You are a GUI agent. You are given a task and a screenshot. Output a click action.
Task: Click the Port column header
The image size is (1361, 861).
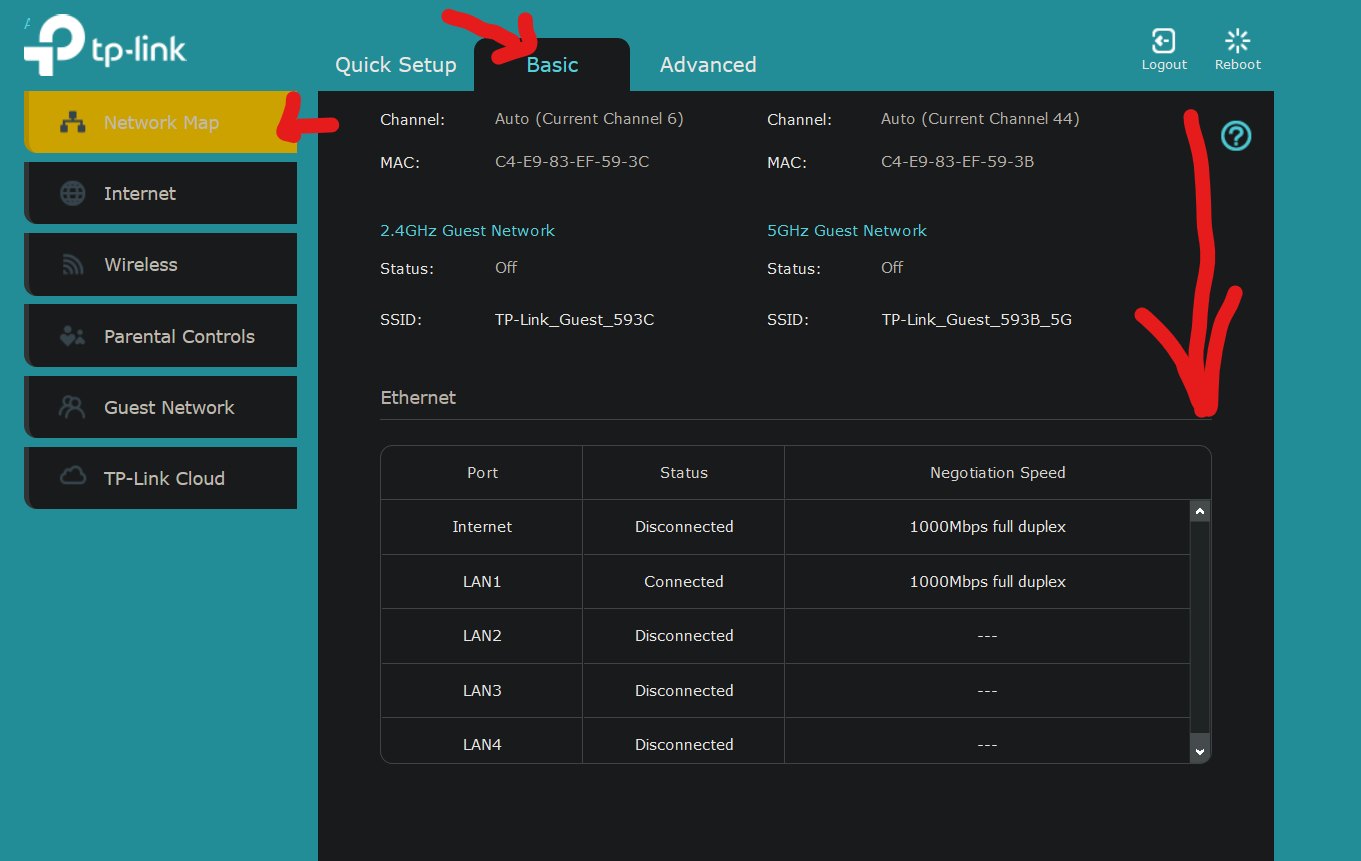(482, 473)
